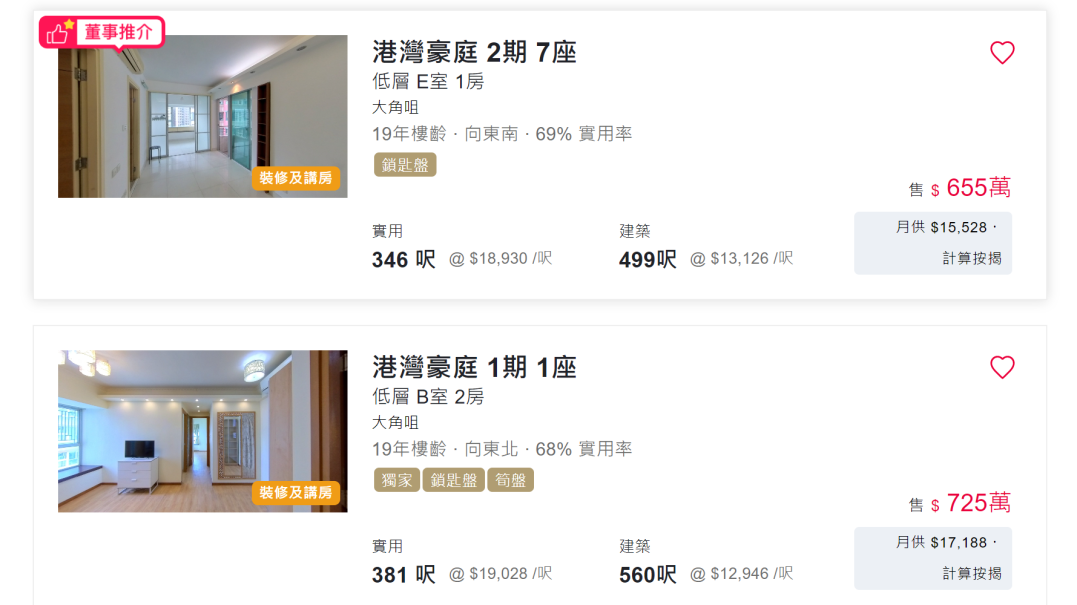
Task: Select the 鎖匙盤 tag on first listing
Action: tap(405, 165)
